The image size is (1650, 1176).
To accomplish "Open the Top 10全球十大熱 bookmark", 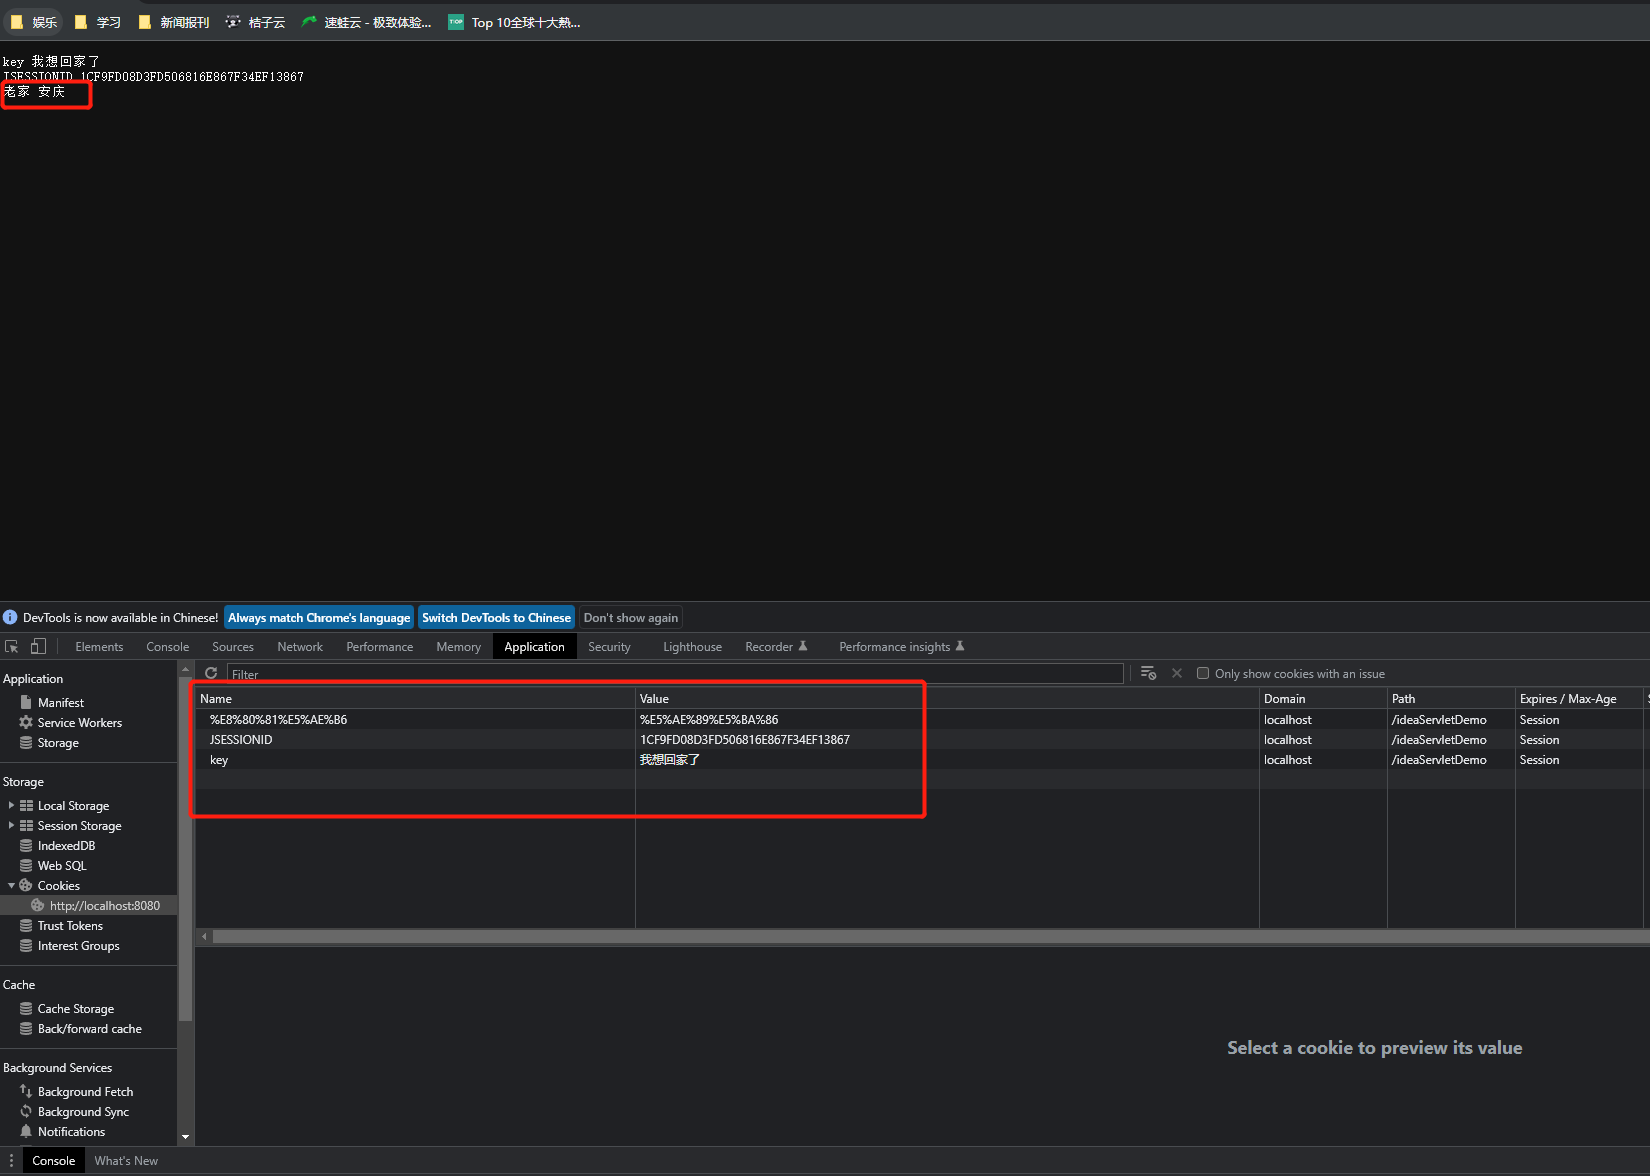I will (514, 22).
